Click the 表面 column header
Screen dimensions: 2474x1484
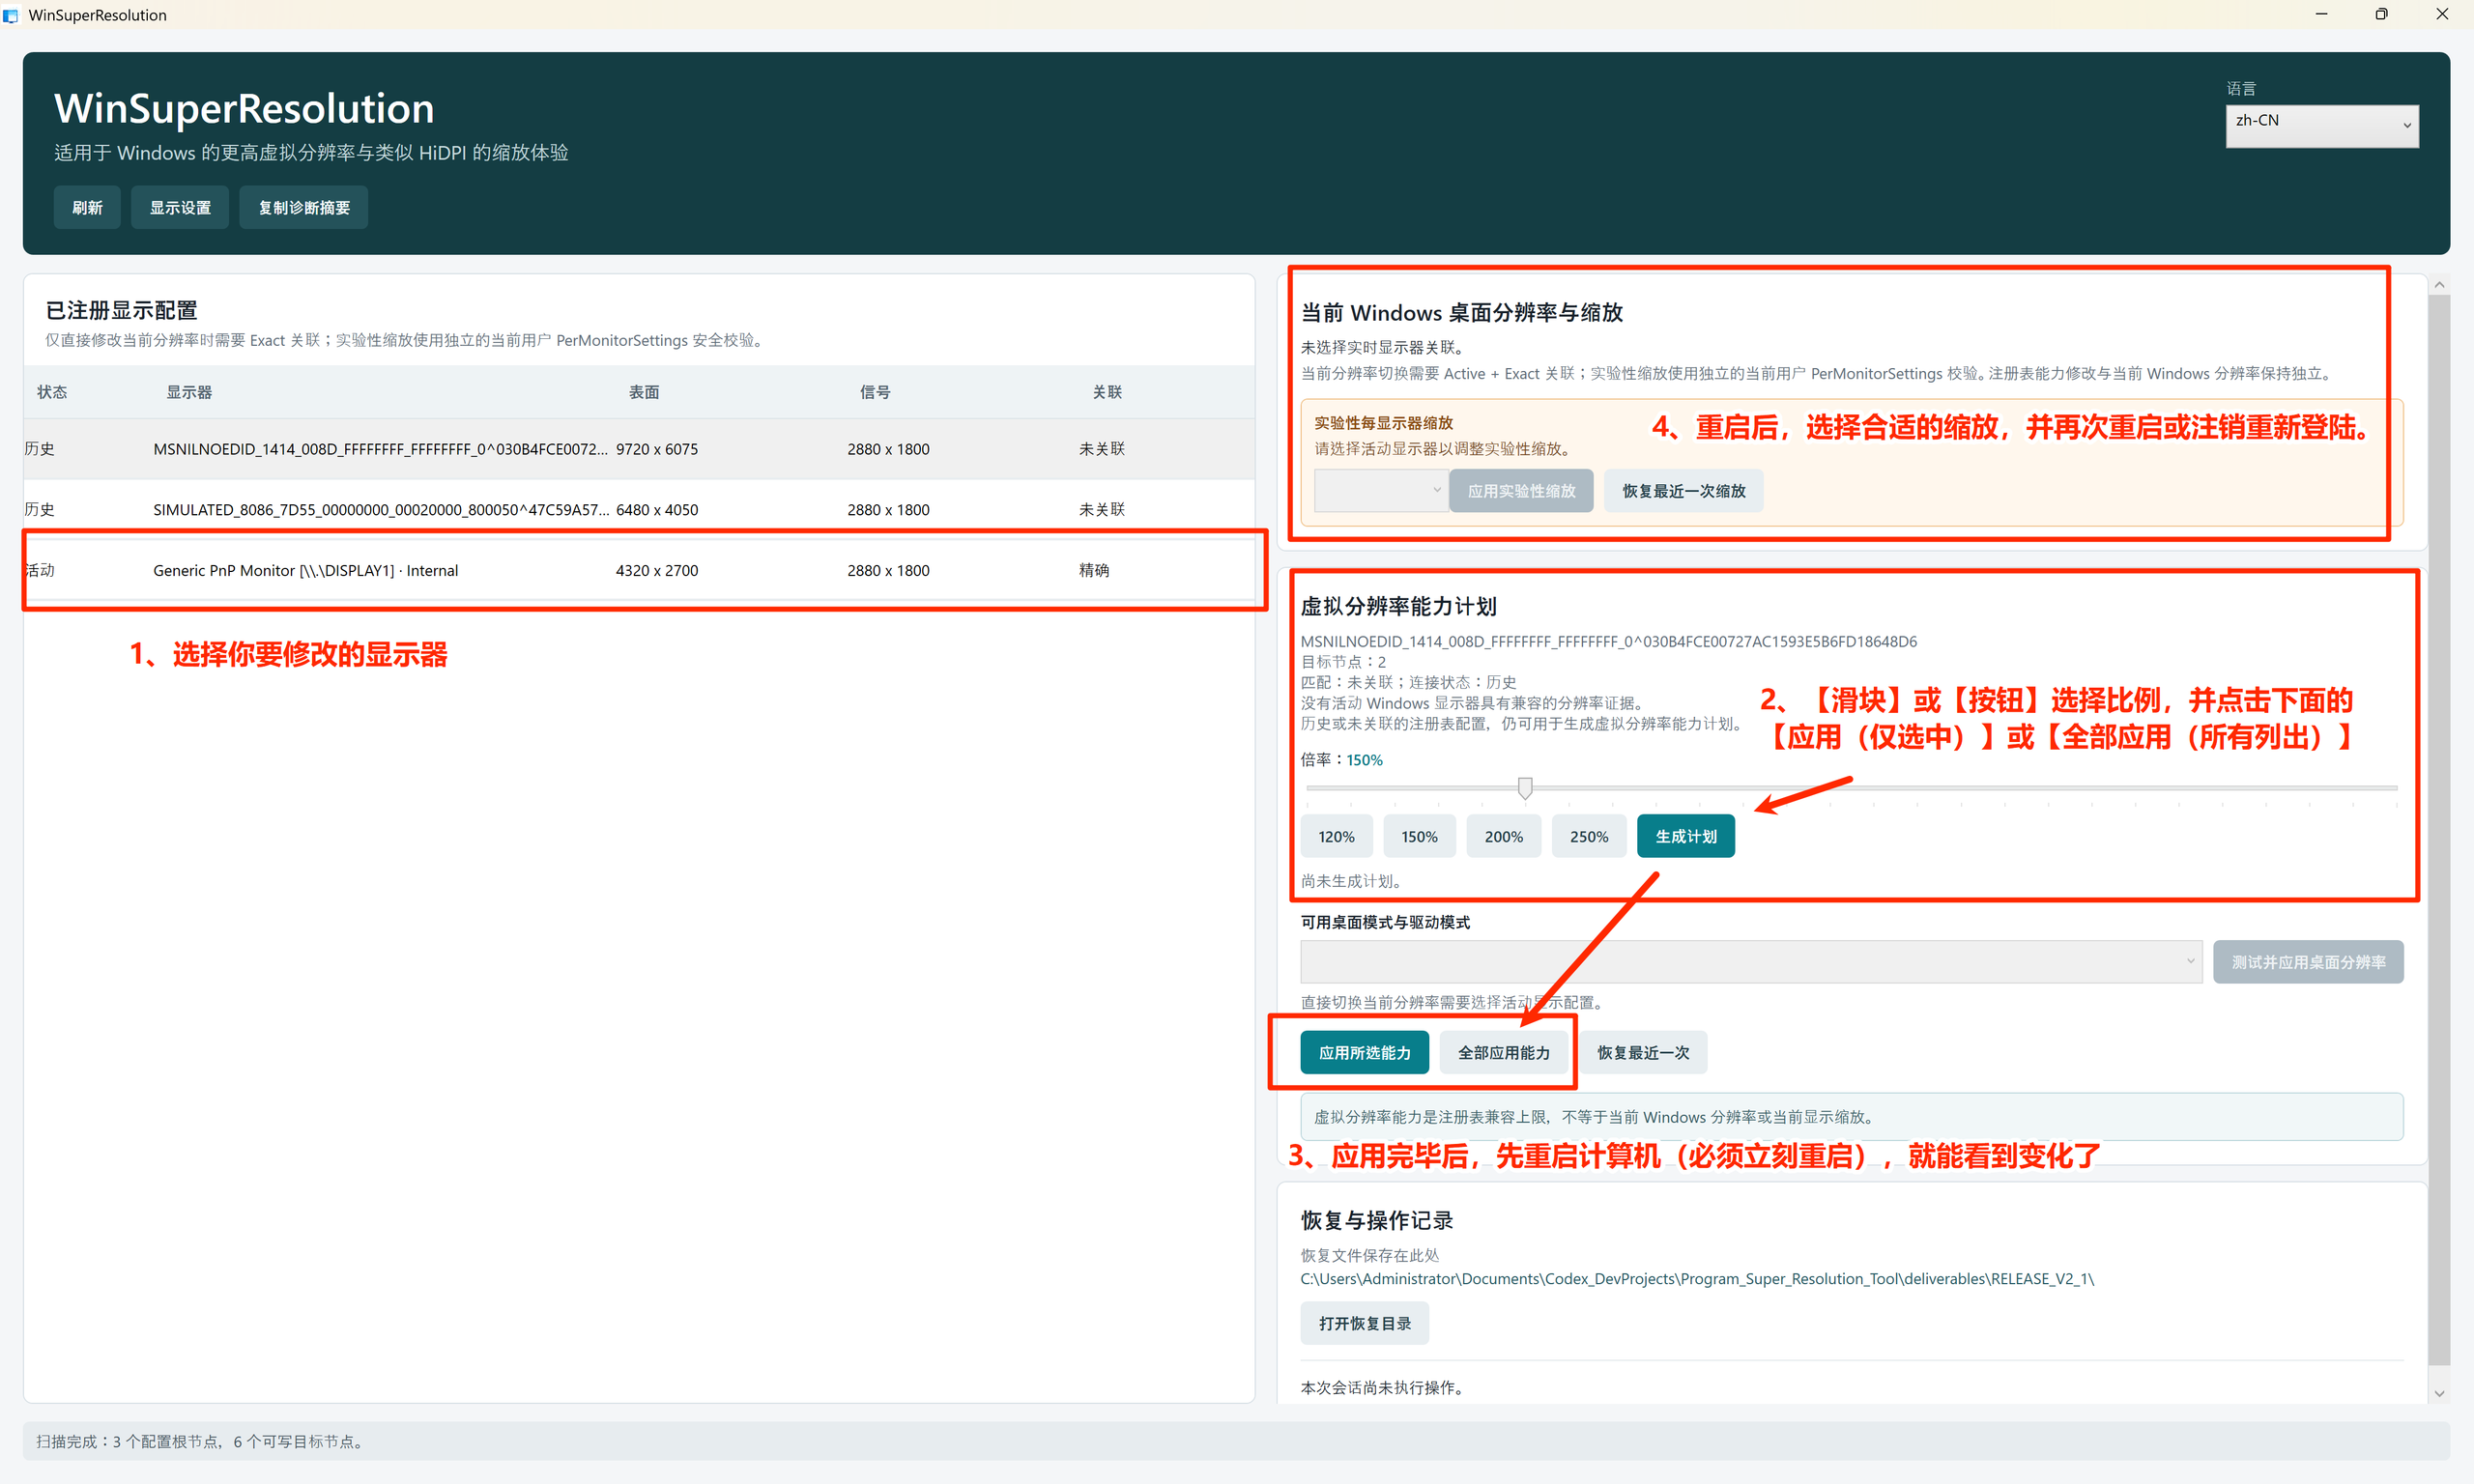644,392
